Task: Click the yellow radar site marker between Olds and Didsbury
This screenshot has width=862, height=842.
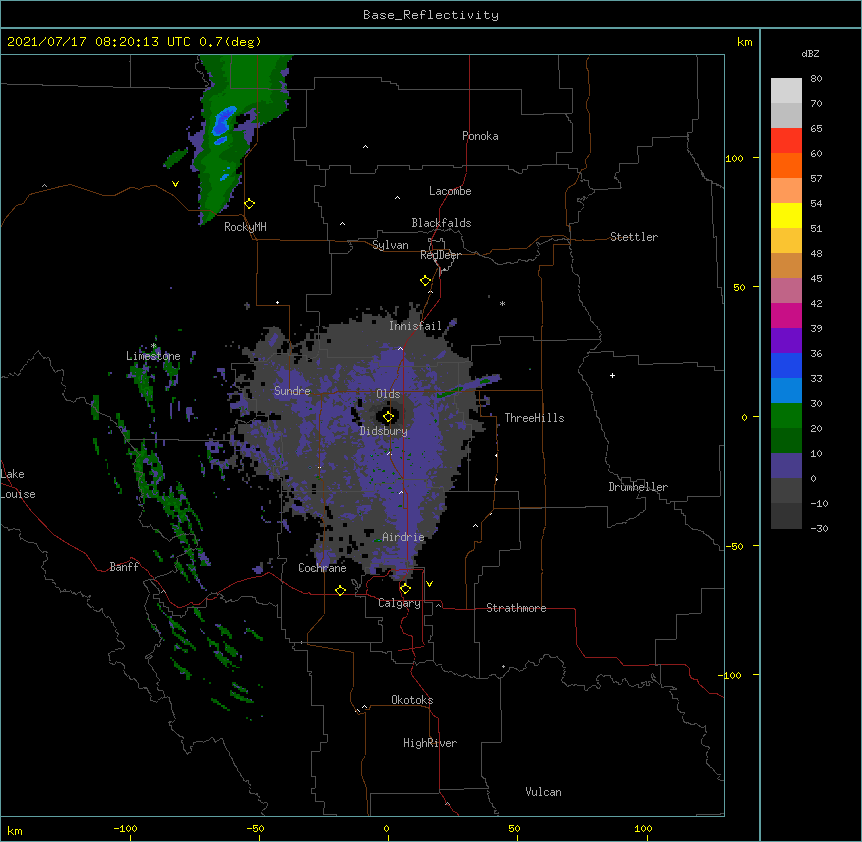Action: pos(388,417)
